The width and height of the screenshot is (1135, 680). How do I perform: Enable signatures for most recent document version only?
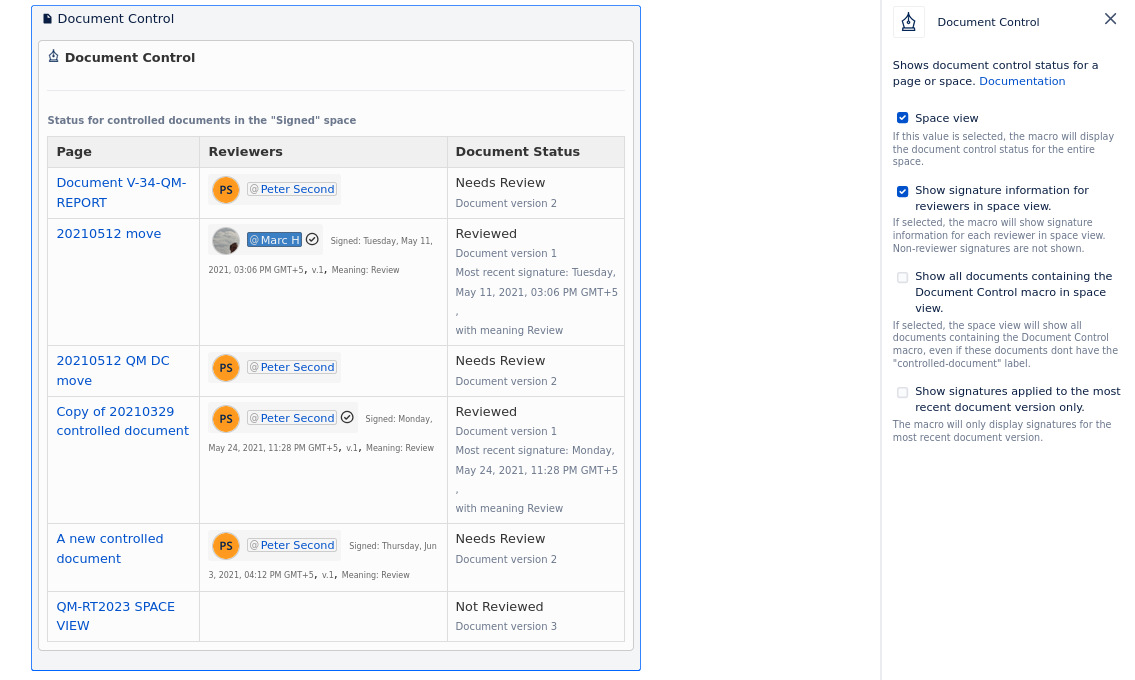point(902,392)
